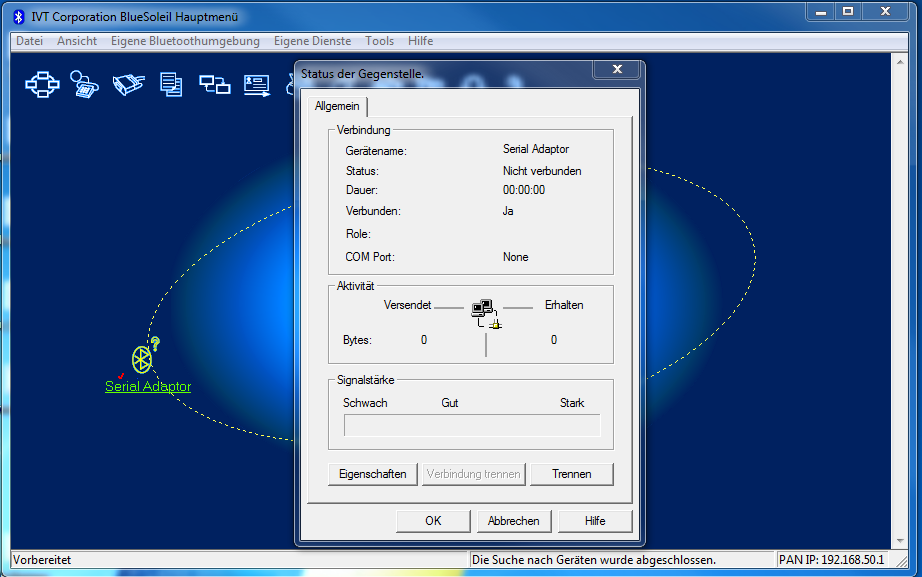Click the 'Nicht verbunden' status value

(x=542, y=171)
